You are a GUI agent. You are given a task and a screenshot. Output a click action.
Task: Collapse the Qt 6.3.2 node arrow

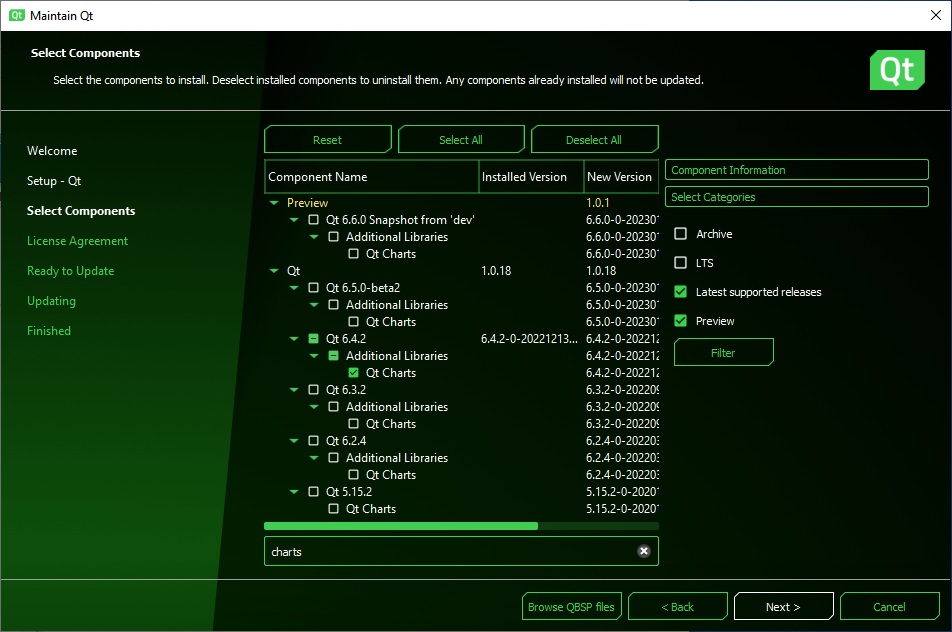[294, 389]
